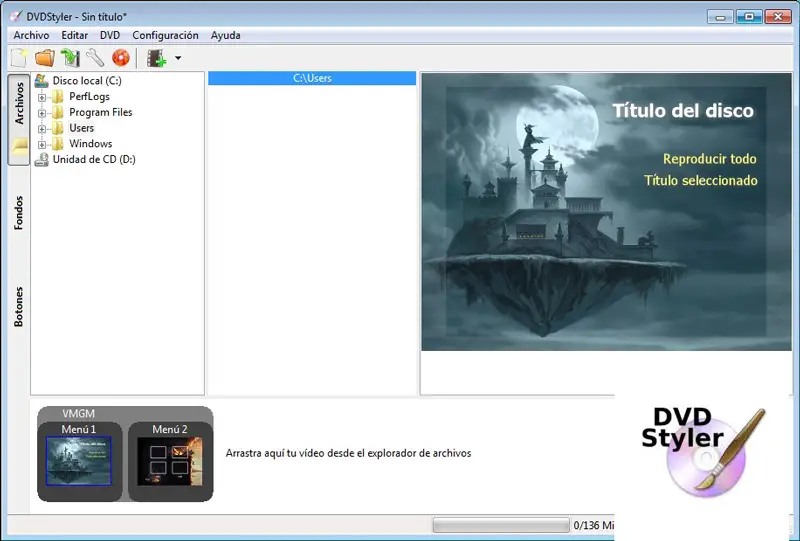800x541 pixels.
Task: Click the VMGM label in timeline
Action: tap(79, 413)
